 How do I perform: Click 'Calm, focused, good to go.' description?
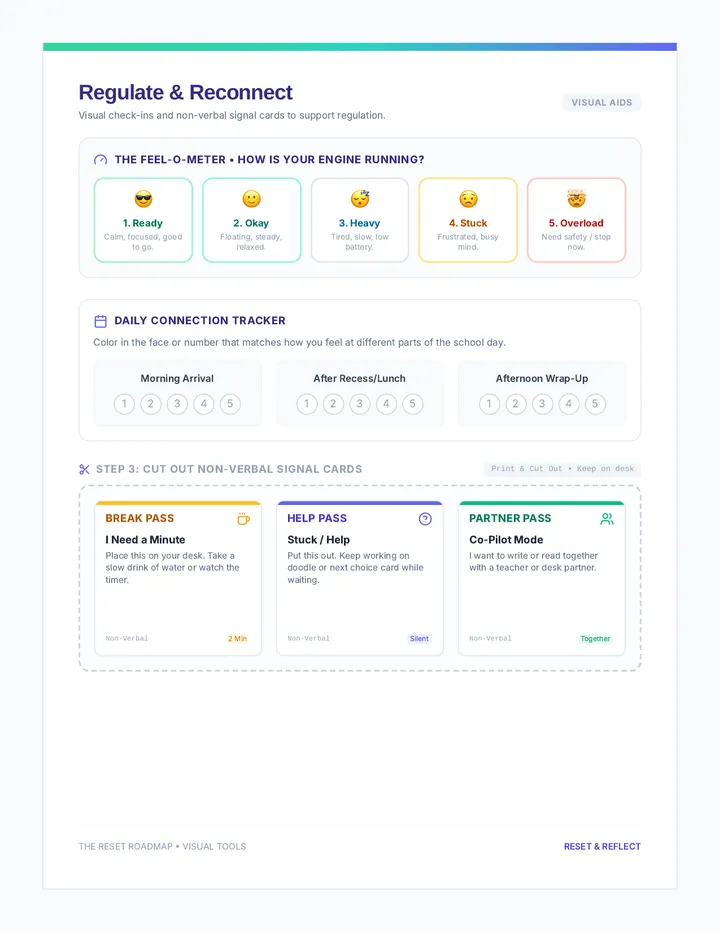point(143,242)
